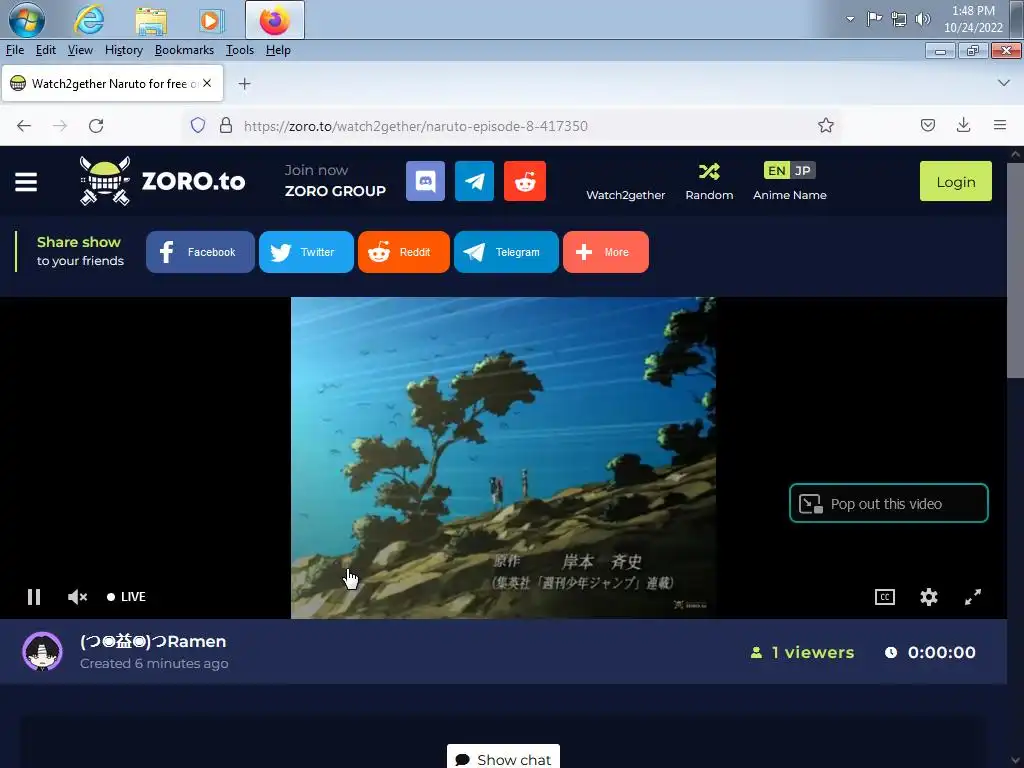1024x768 pixels.
Task: Open network tray icon
Action: 899,19
